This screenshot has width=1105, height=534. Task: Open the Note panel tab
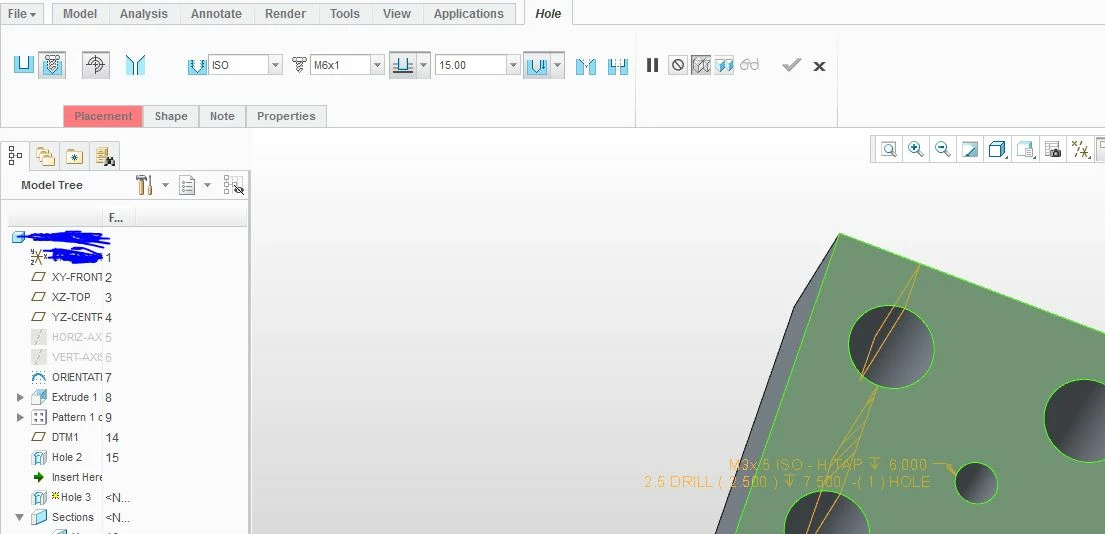click(222, 116)
